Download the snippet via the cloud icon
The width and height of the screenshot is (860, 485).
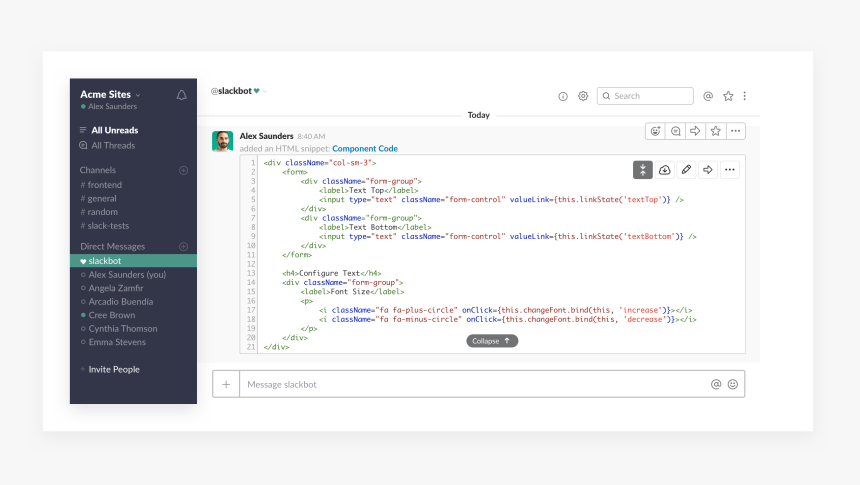[x=665, y=170]
